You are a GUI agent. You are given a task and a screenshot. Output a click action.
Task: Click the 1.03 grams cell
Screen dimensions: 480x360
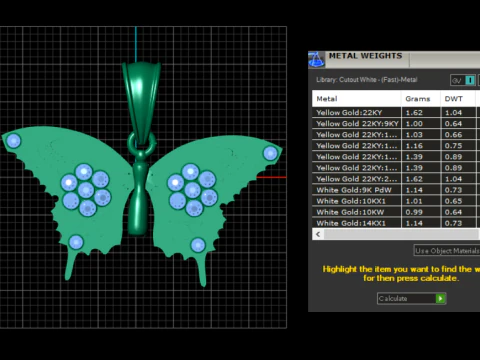point(421,135)
